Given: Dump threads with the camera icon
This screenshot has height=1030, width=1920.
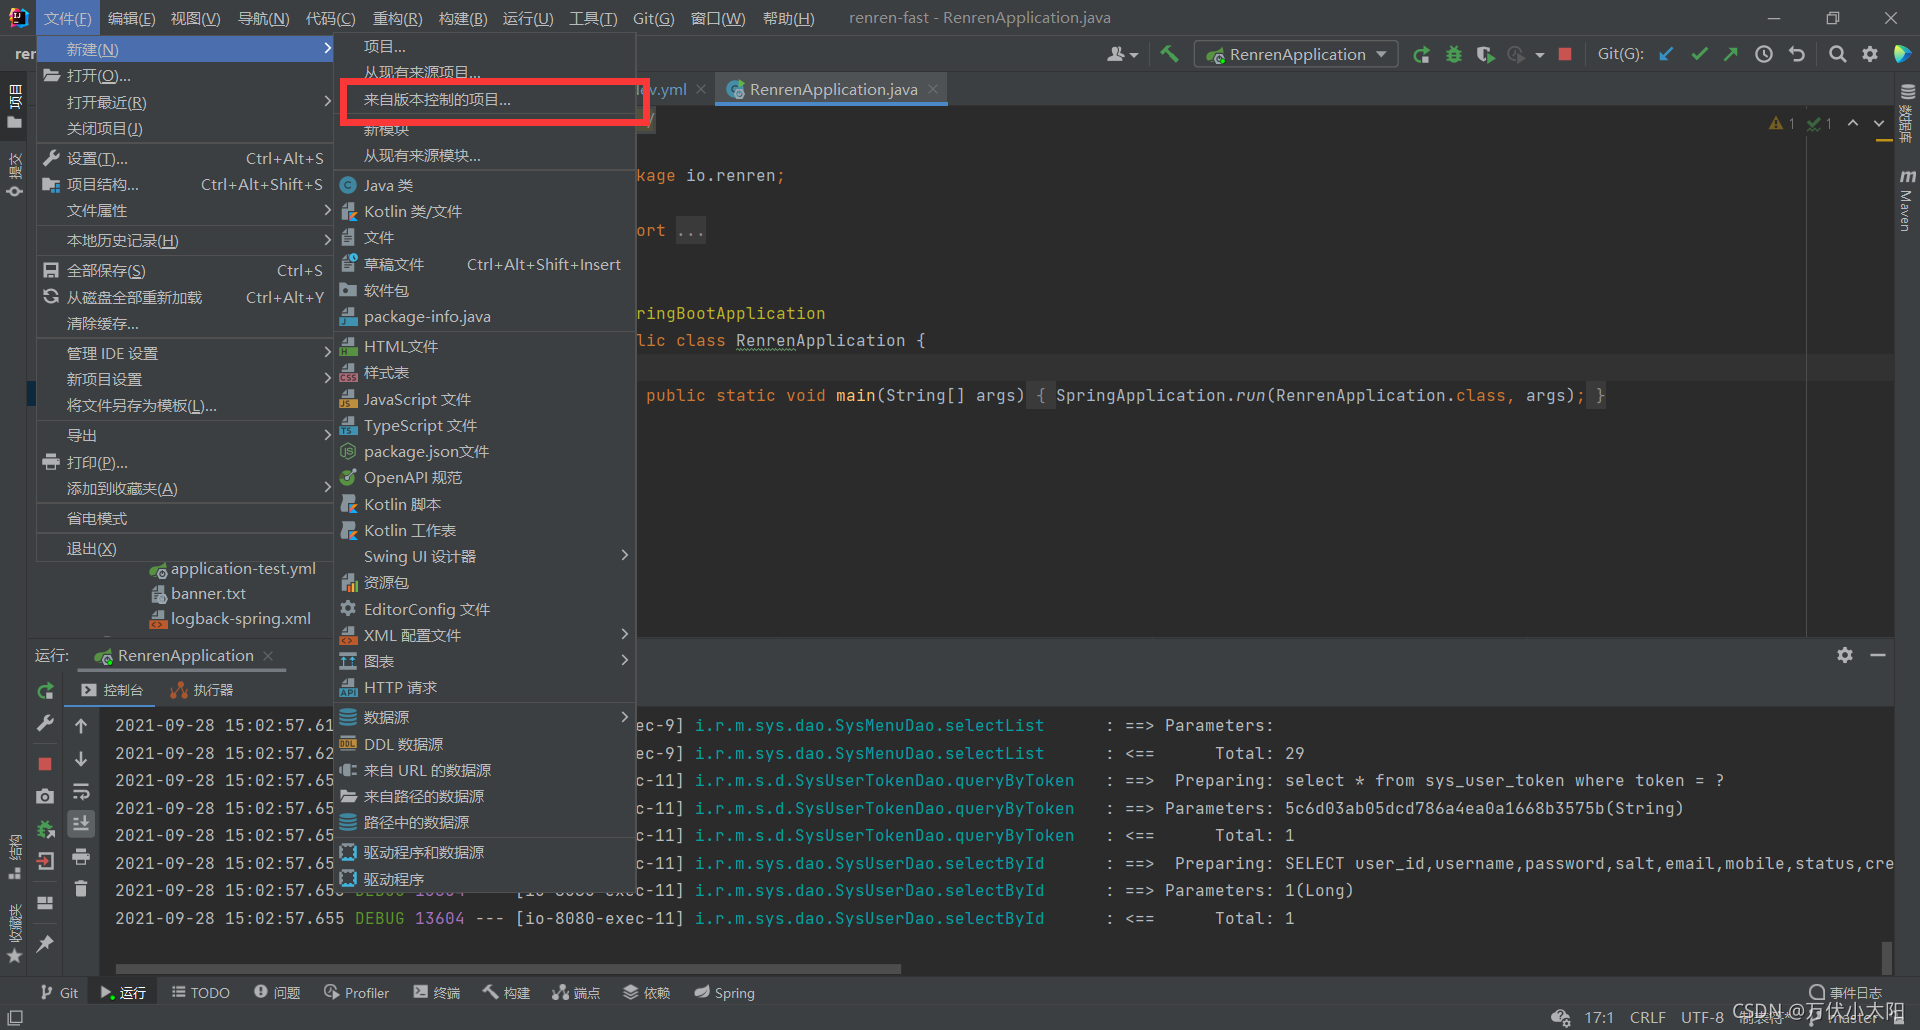Looking at the screenshot, I should click(45, 796).
